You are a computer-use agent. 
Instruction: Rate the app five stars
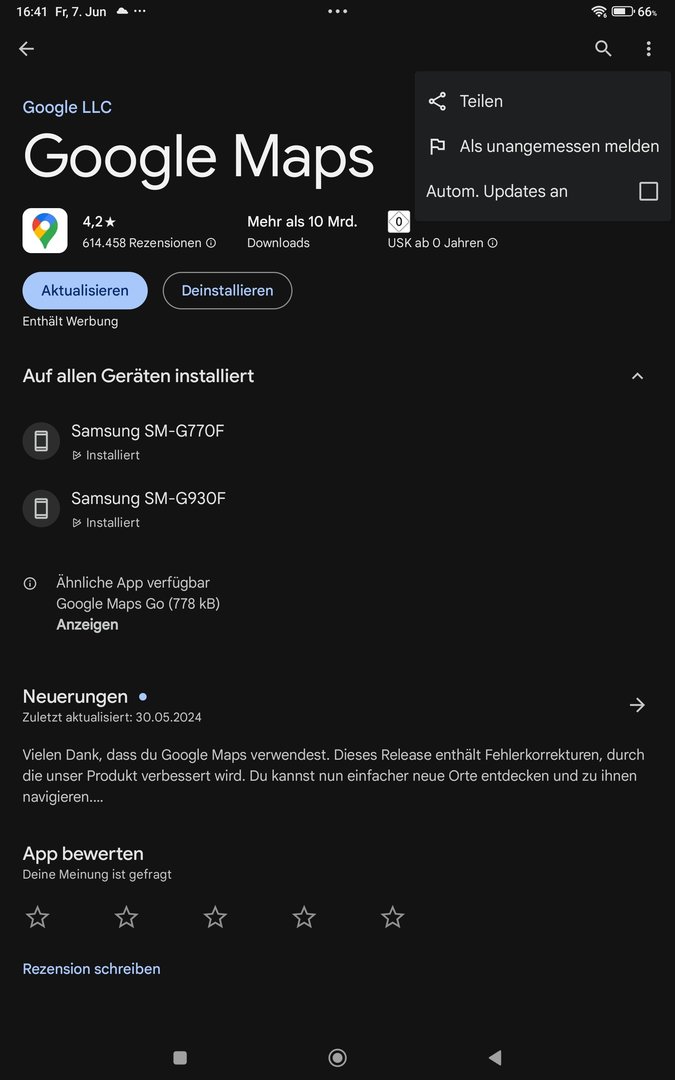pyautogui.click(x=393, y=917)
